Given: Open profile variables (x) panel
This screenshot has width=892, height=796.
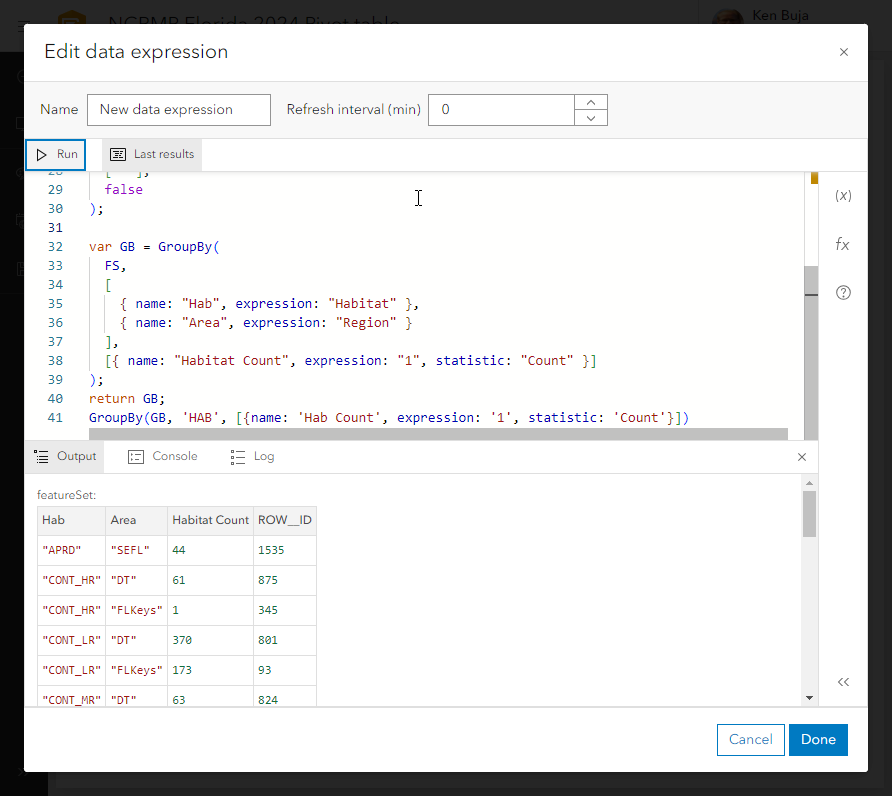Looking at the screenshot, I should click(843, 196).
